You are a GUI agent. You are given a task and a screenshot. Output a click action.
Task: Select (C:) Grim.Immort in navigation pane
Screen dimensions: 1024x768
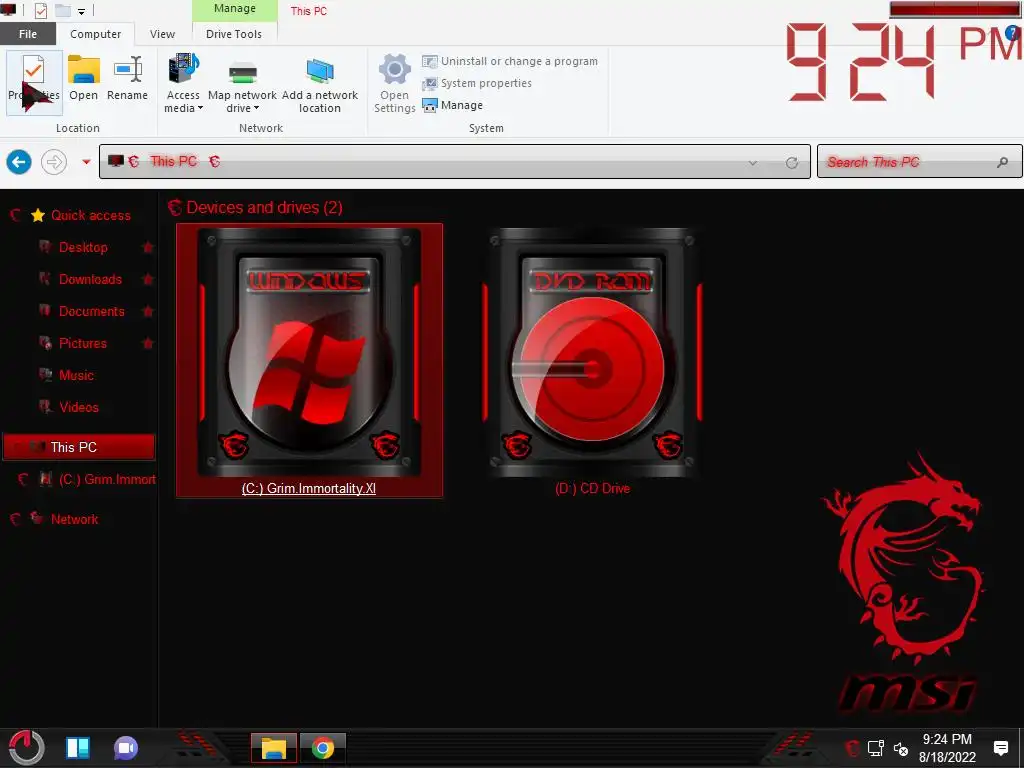pos(107,479)
